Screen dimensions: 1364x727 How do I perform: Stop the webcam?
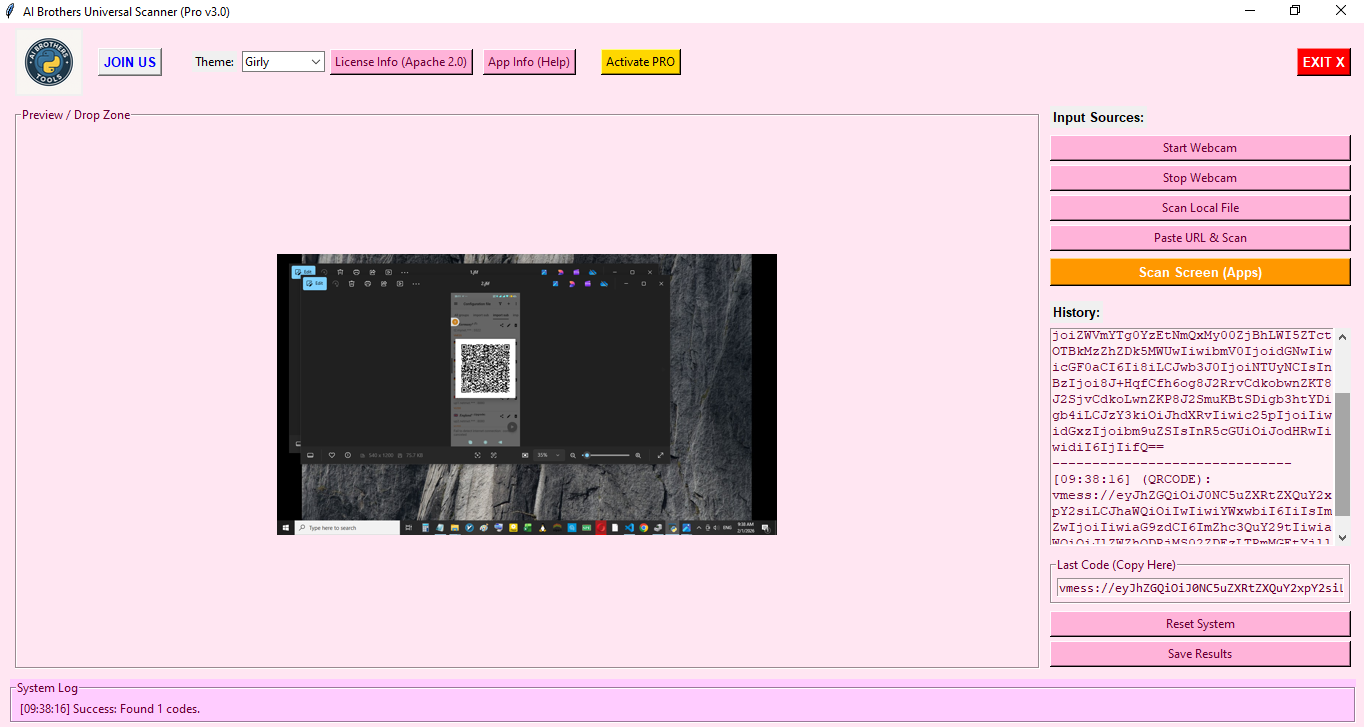click(1200, 178)
